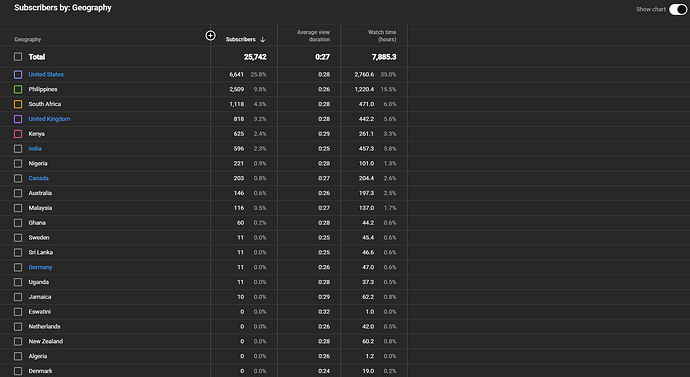Click South Africa subscriber count 1,118
The height and width of the screenshot is (377, 690).
237,104
